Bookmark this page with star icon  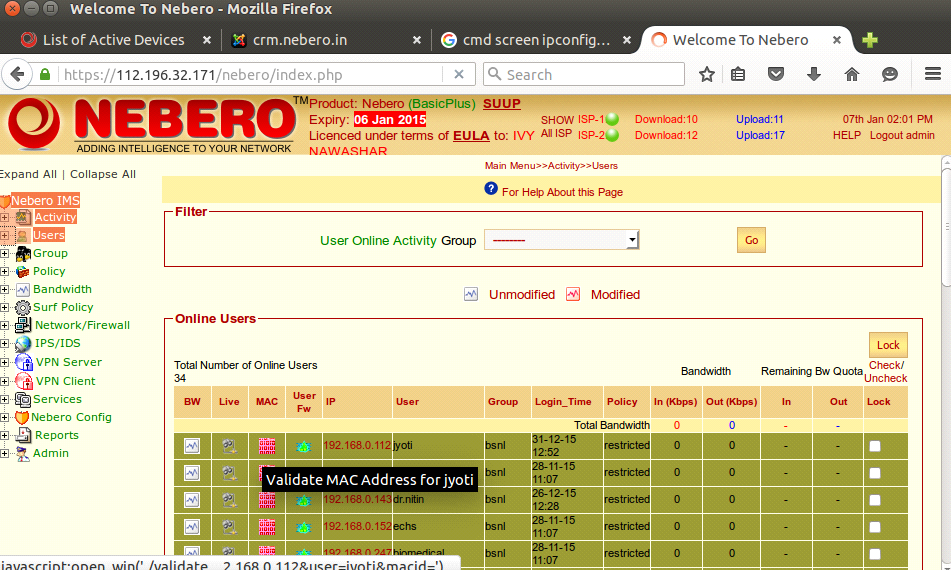coord(707,75)
